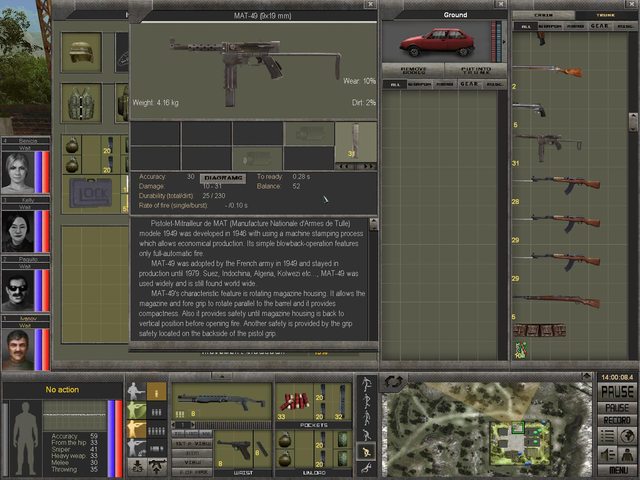Select the bottom mustached mercenary portrait
This screenshot has height=480, width=640.
[x=18, y=350]
